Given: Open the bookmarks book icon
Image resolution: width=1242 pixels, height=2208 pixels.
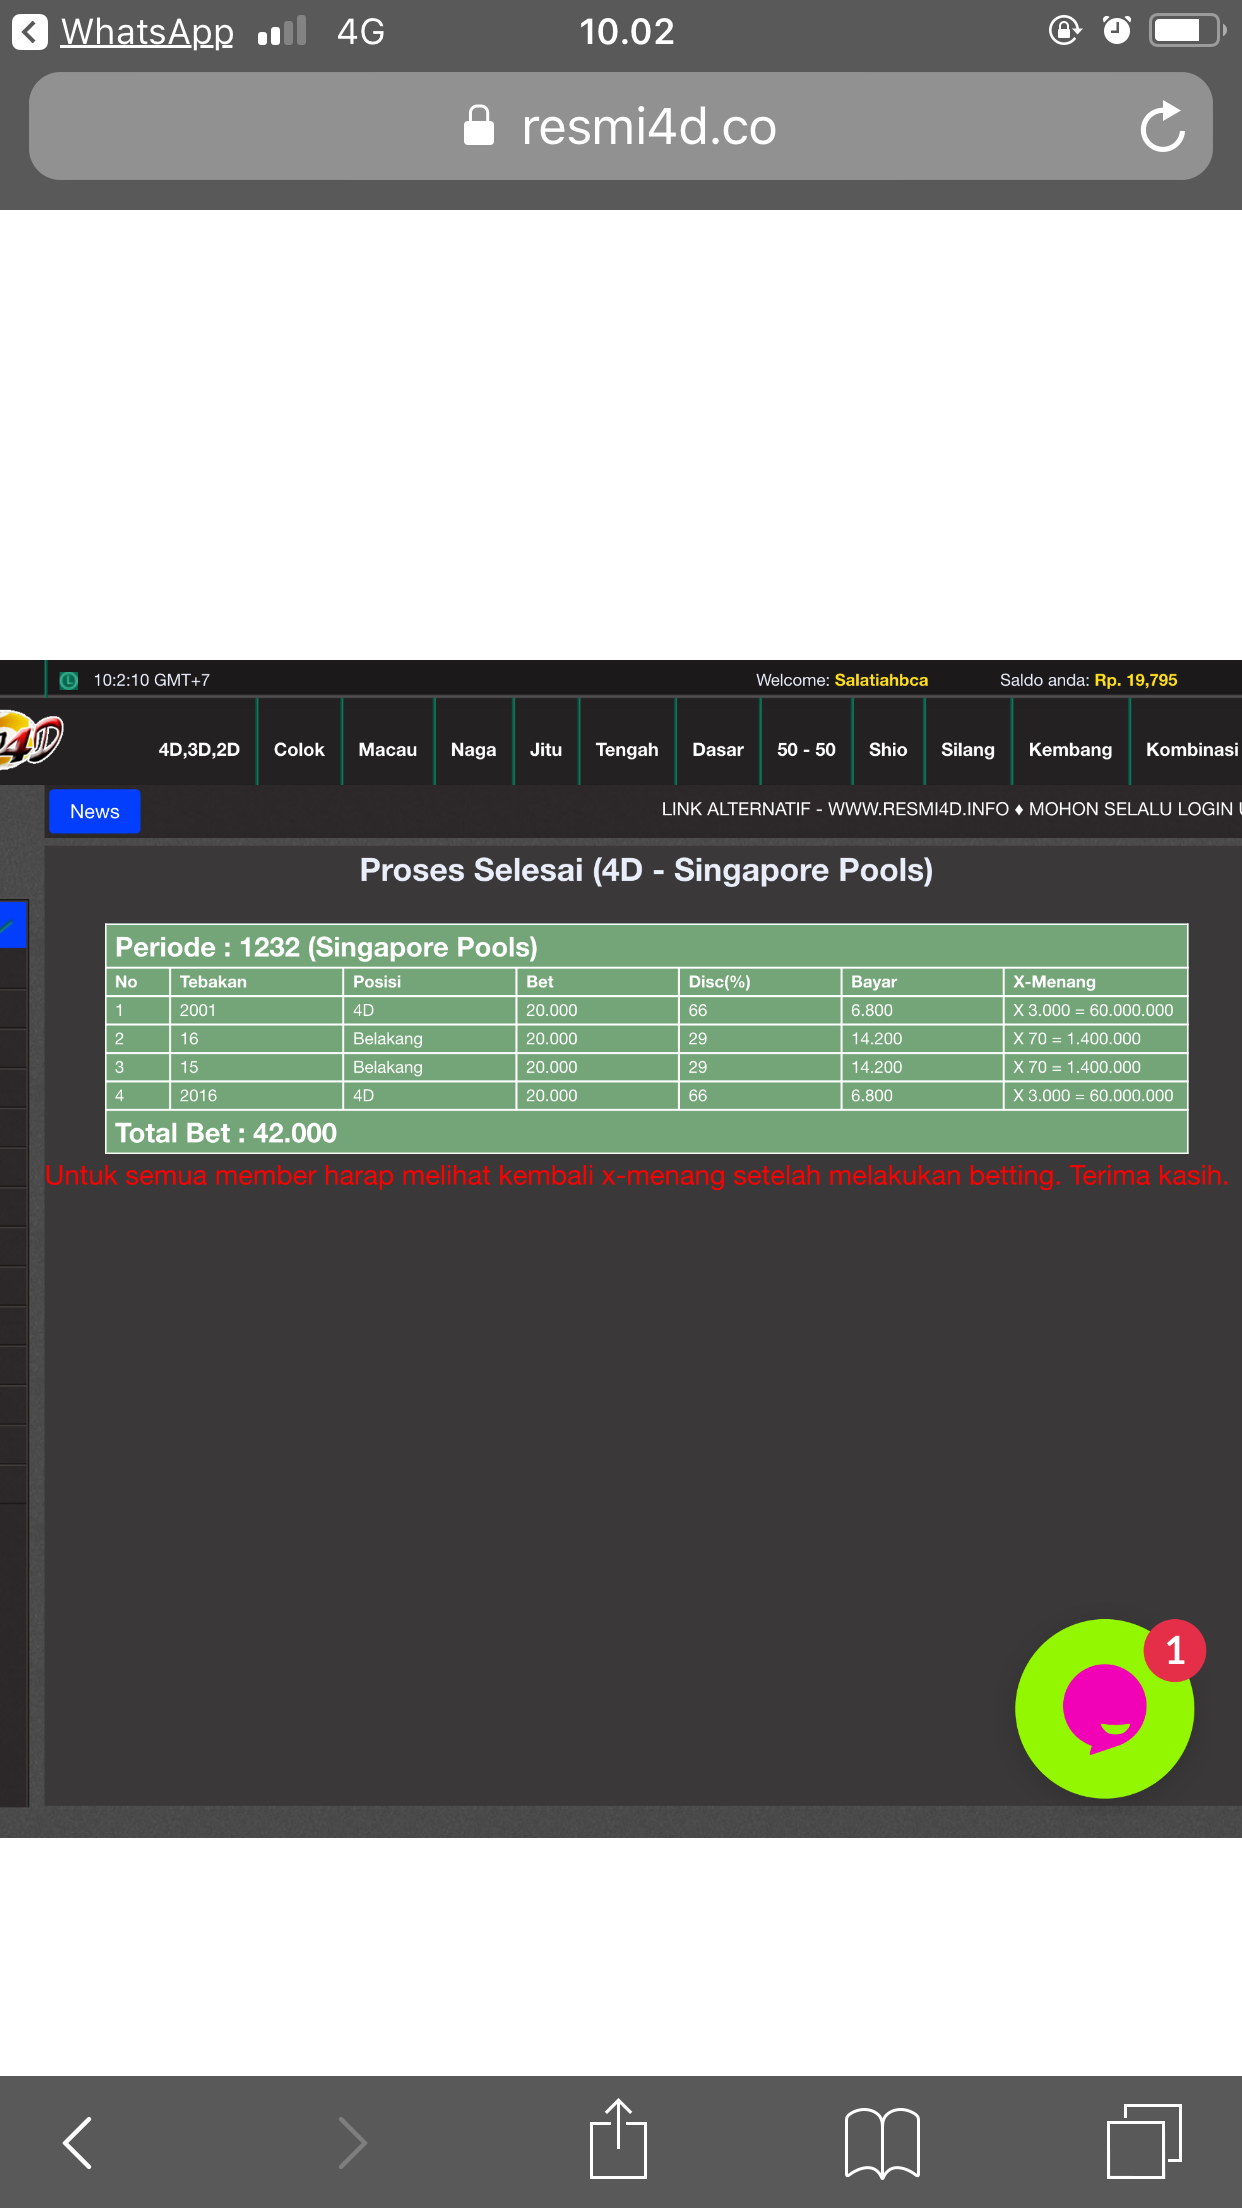Looking at the screenshot, I should [x=881, y=2142].
